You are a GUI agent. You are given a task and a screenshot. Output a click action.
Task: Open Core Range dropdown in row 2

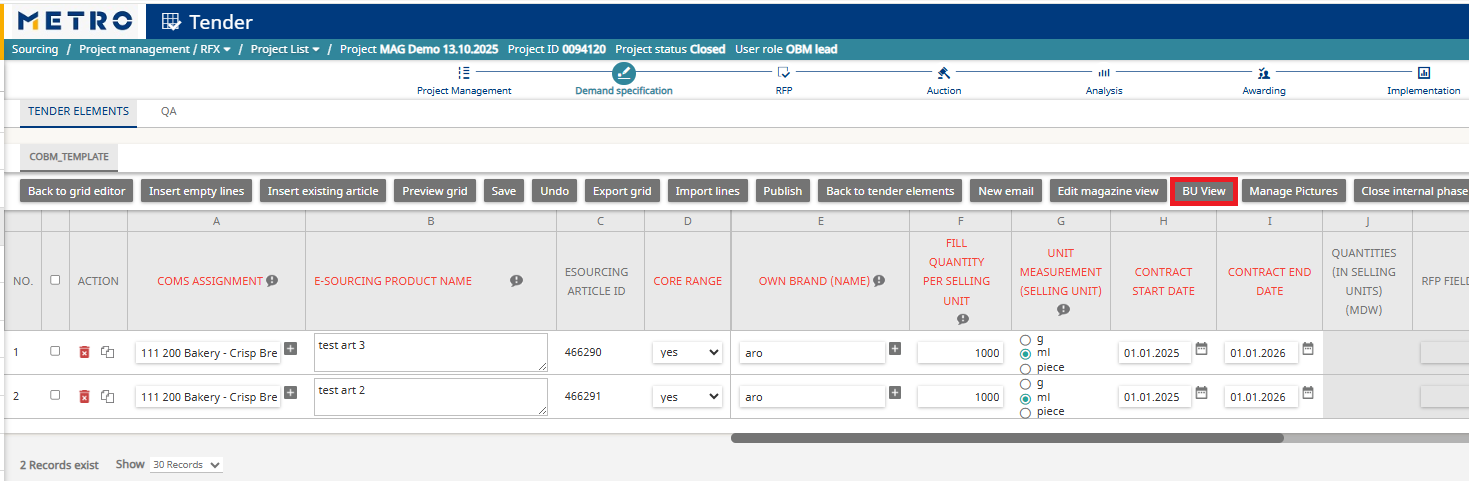pos(687,397)
